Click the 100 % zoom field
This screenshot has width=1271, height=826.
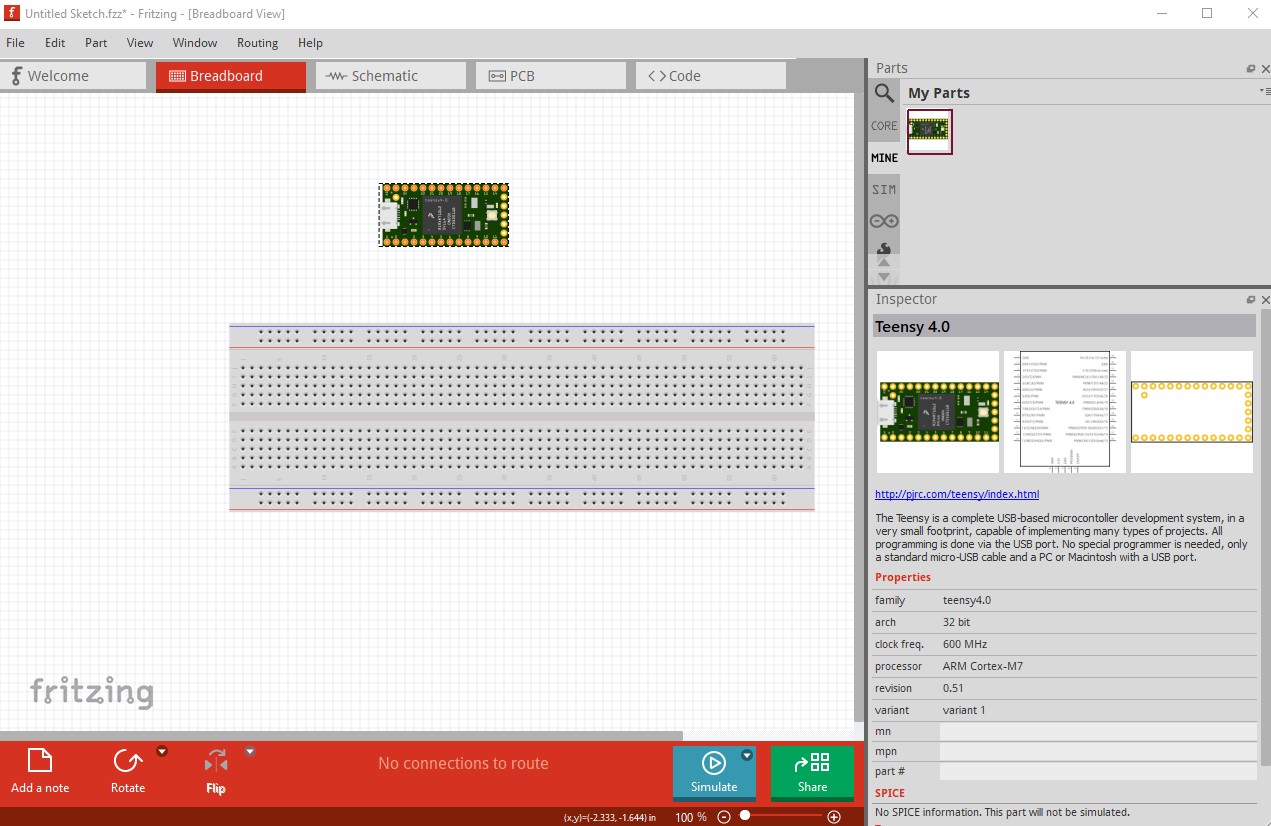690,817
